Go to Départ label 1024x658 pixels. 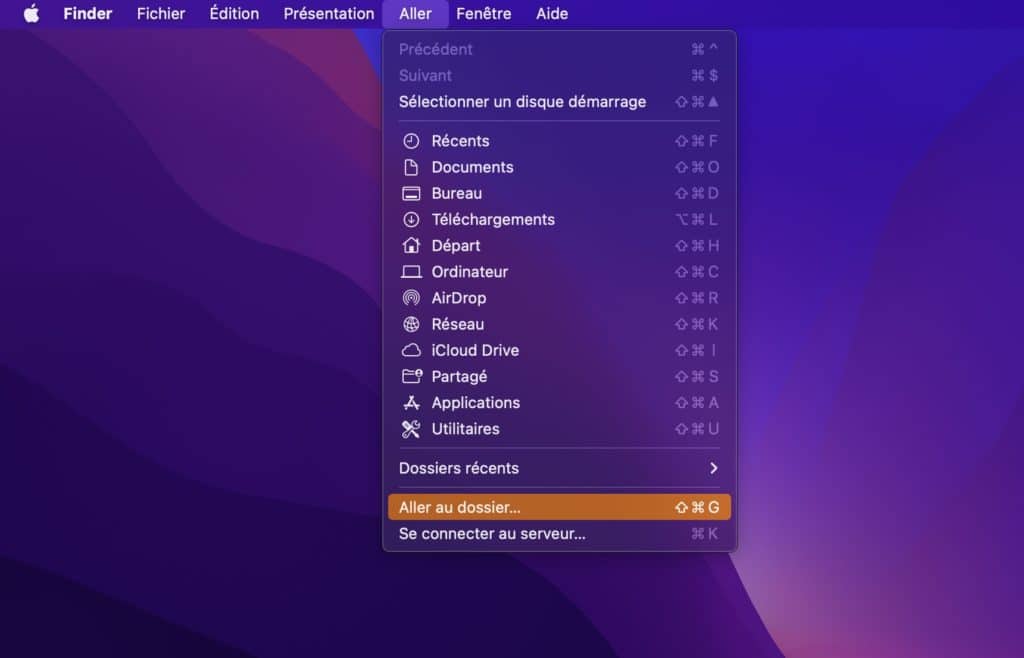click(x=456, y=245)
